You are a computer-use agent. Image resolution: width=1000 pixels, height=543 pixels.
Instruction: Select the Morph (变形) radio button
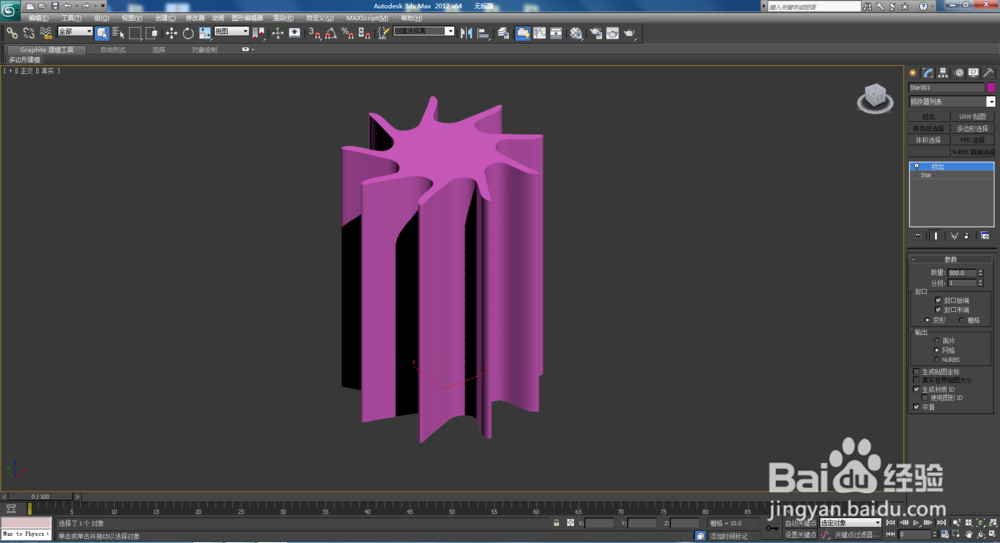(x=927, y=320)
